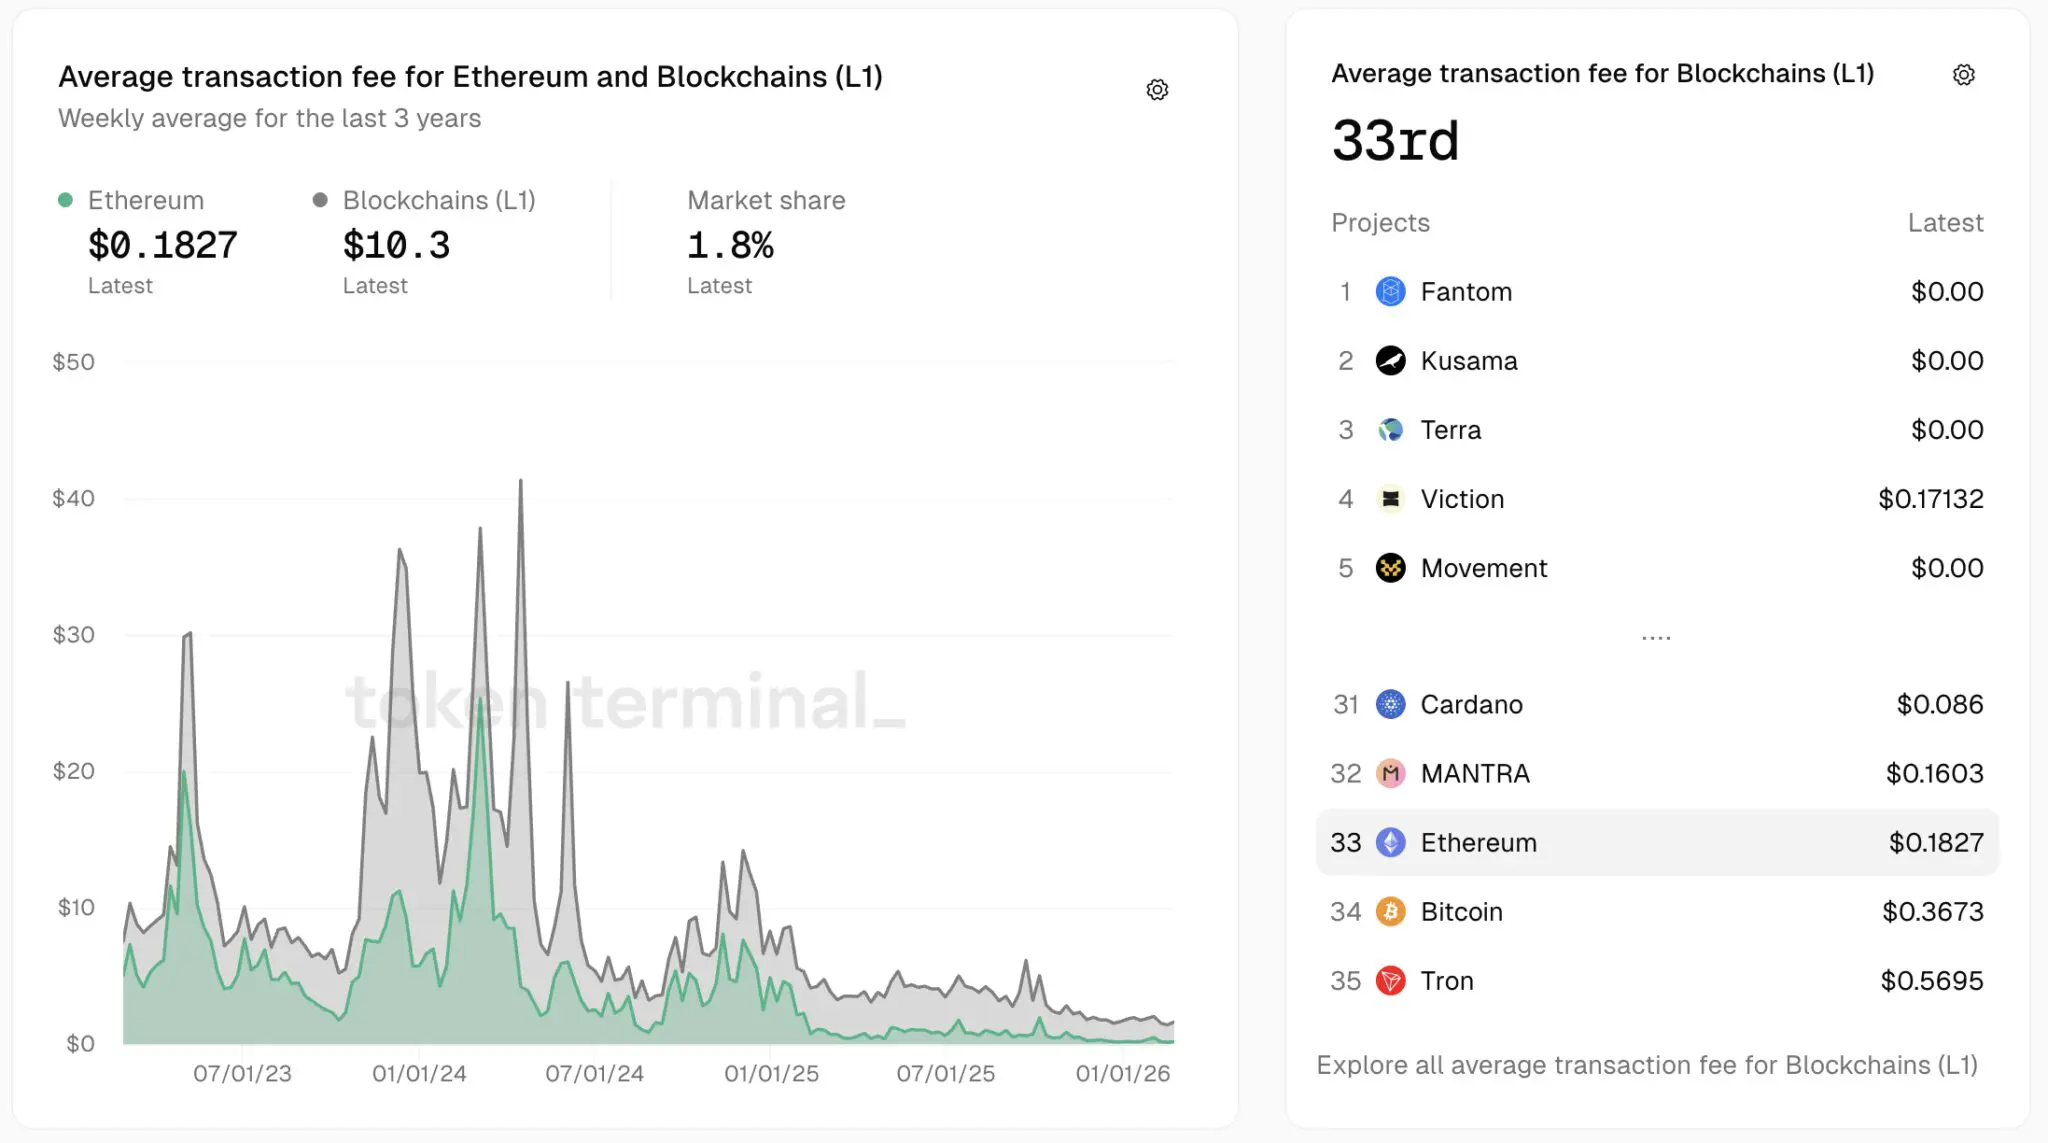Select the Tron icon at rank 35
This screenshot has width=2048, height=1143.
1391,980
